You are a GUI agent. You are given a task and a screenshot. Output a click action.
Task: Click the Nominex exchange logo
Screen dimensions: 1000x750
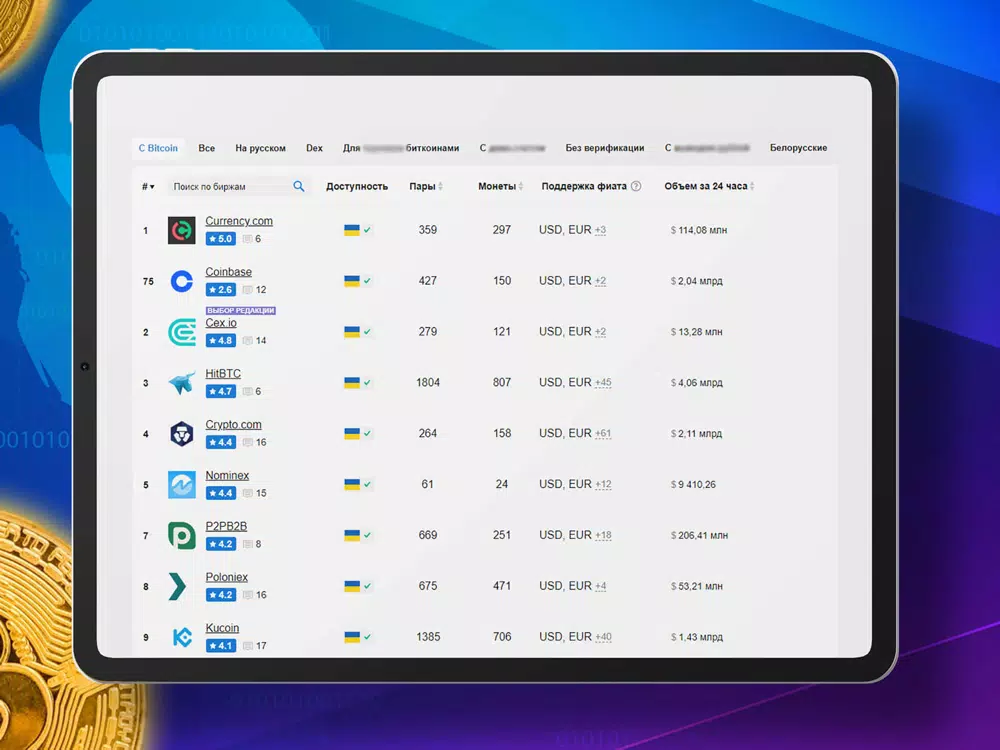181,485
